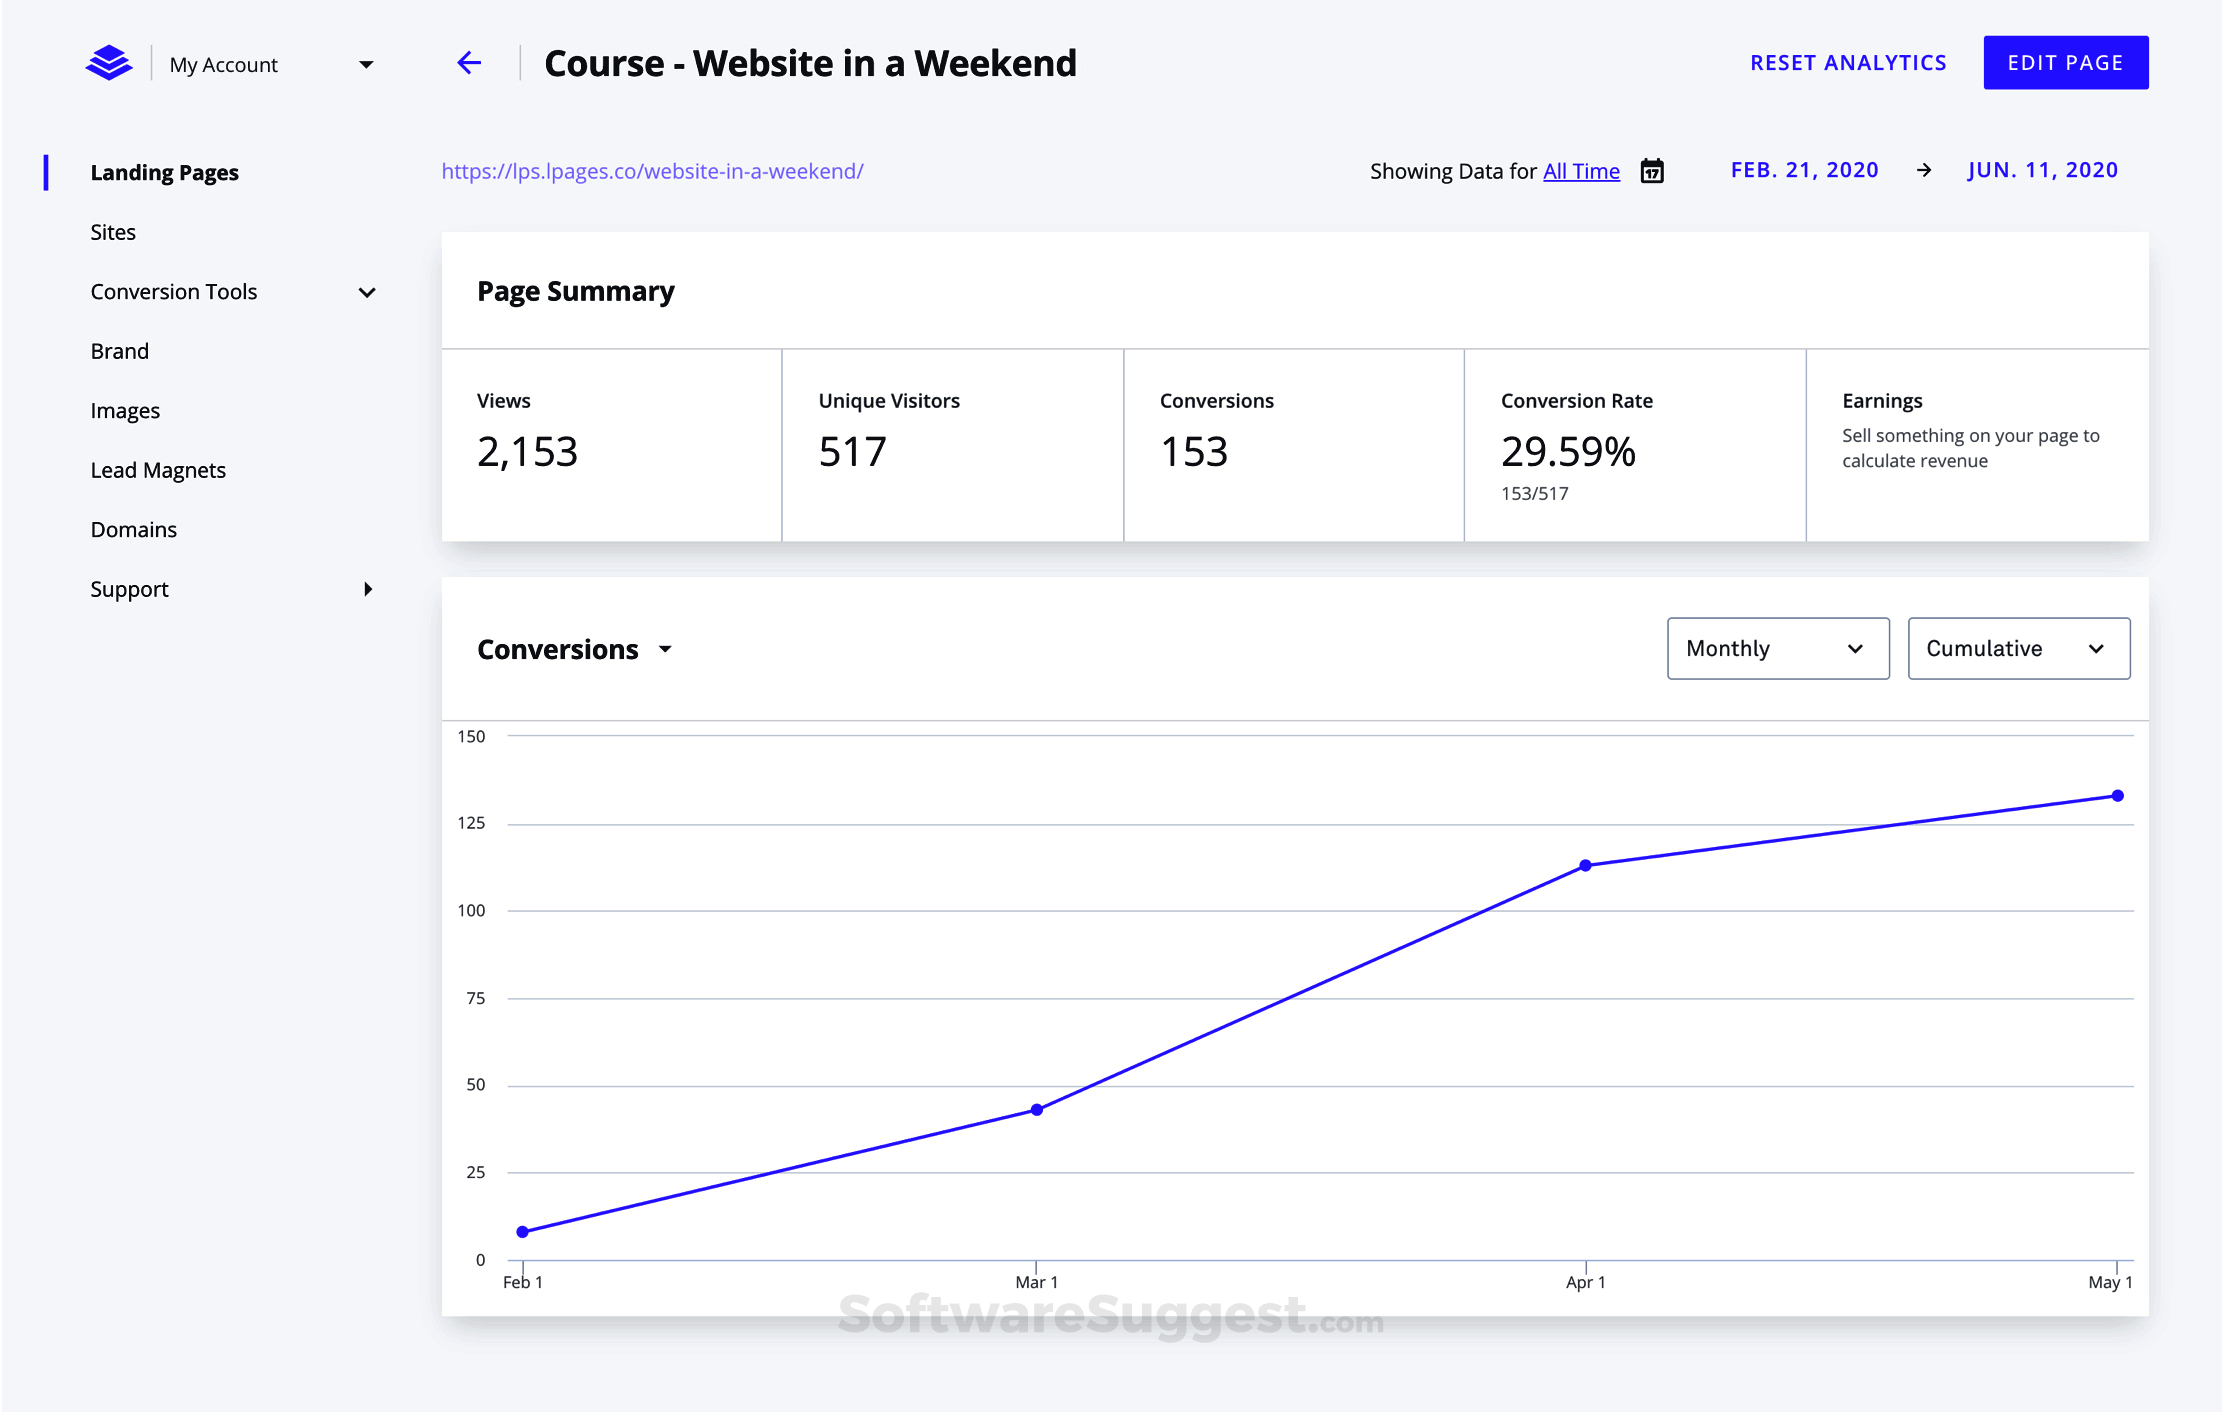Expand the Support submenu arrow
Screen dimensions: 2222x1412
(x=368, y=589)
